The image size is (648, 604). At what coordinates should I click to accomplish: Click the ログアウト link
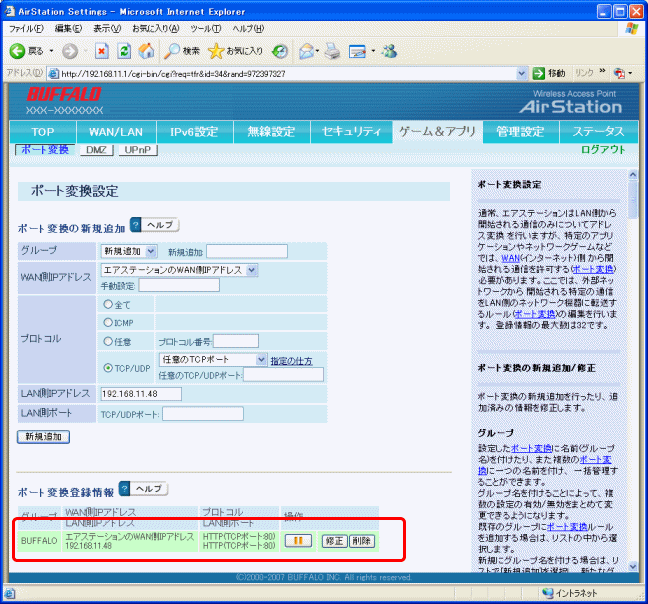click(x=603, y=150)
